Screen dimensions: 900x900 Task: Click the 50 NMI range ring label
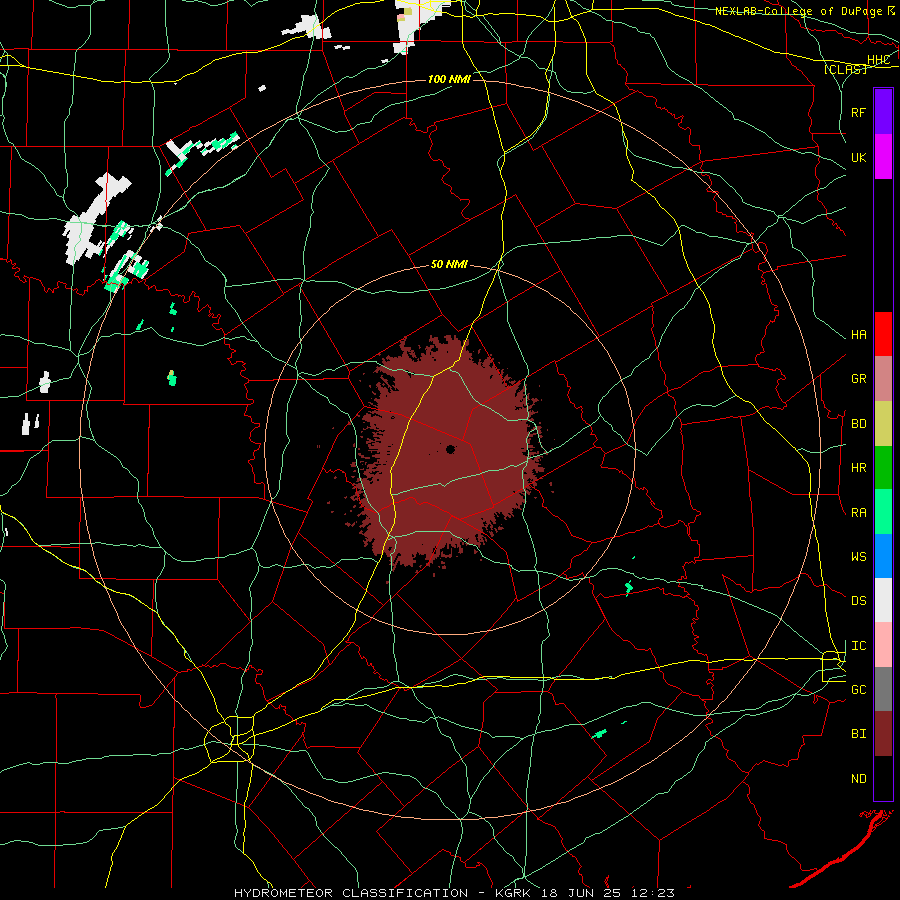point(449,264)
